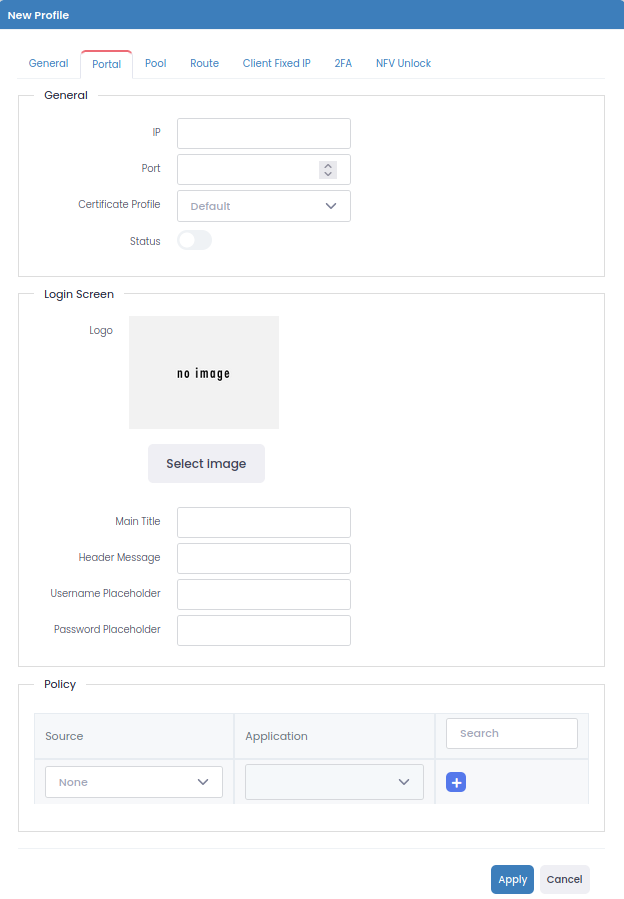Click the Port spinner arrows
The height and width of the screenshot is (899, 624).
pos(328,169)
